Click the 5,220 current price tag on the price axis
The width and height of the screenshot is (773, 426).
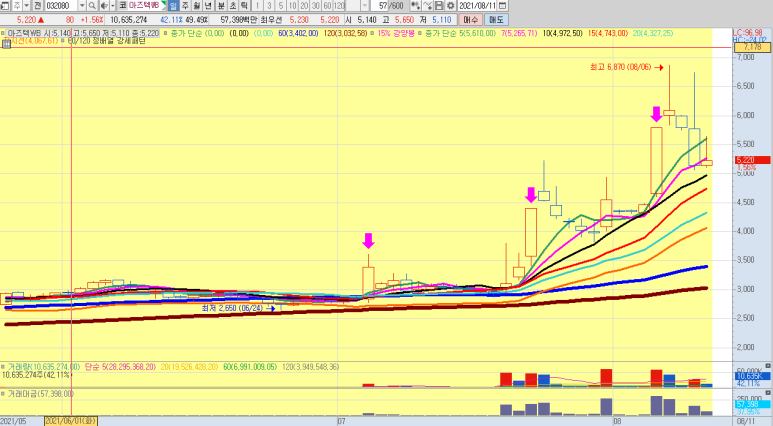752,160
